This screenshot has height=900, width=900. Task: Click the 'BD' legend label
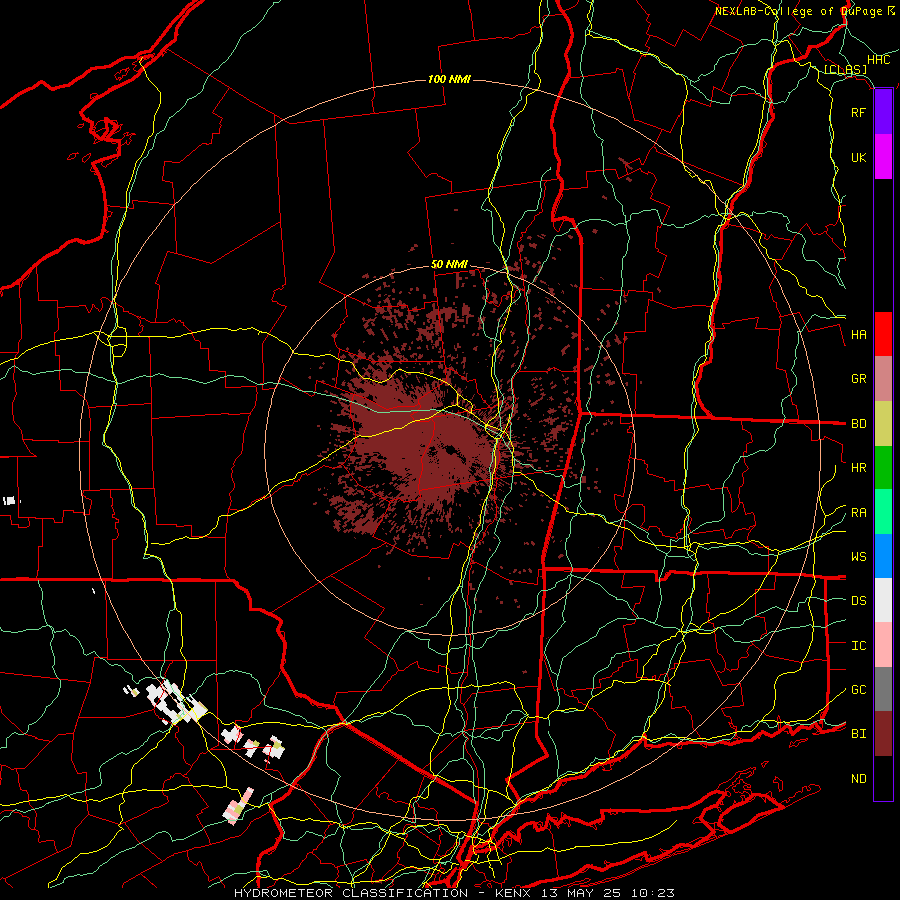pos(858,424)
